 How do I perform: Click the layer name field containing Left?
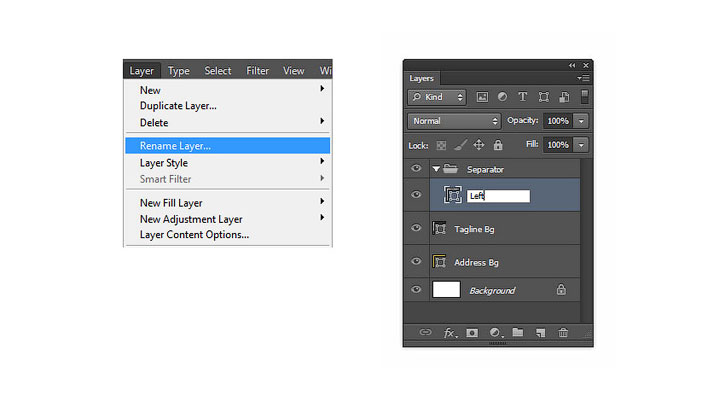(498, 196)
